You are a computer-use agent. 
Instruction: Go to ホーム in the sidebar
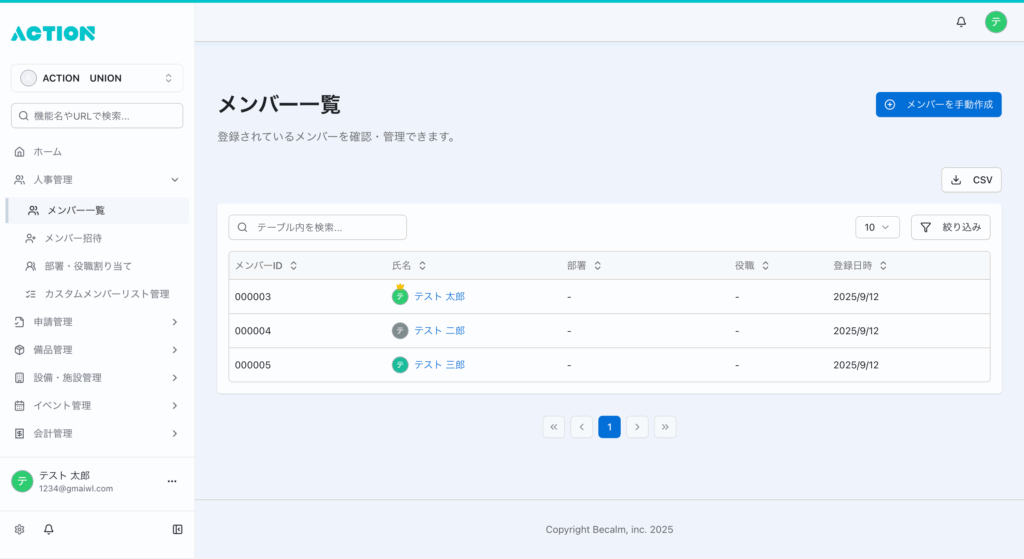point(47,152)
